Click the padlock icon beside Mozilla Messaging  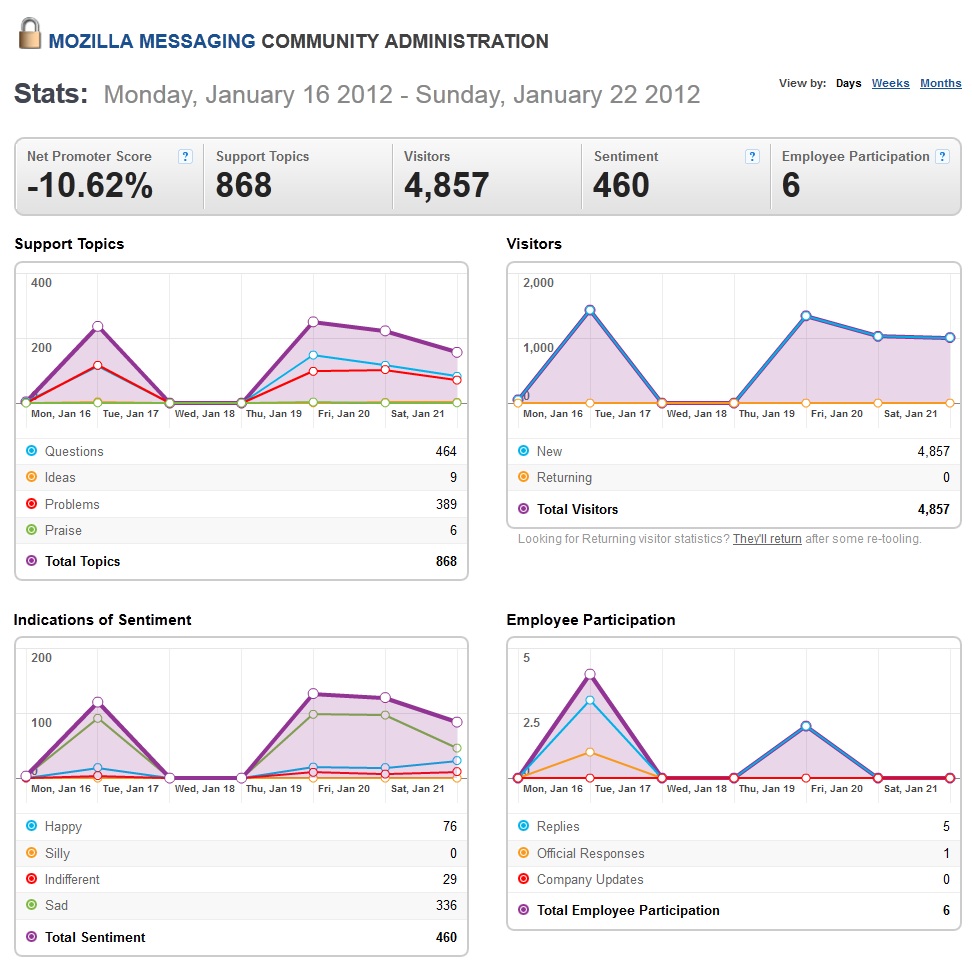[29, 34]
